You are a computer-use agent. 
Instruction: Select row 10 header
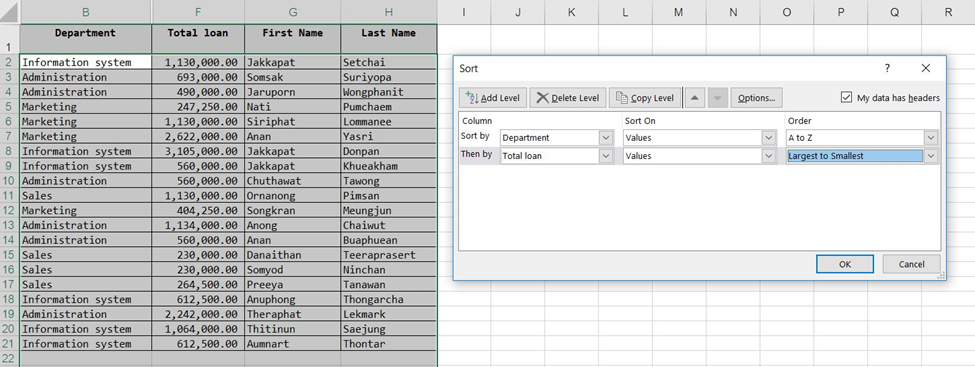tap(9, 181)
